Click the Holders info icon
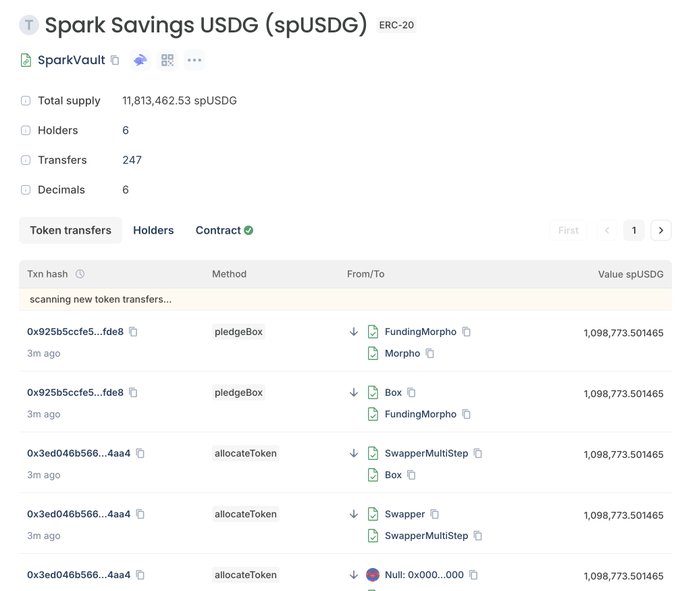 pos(26,130)
